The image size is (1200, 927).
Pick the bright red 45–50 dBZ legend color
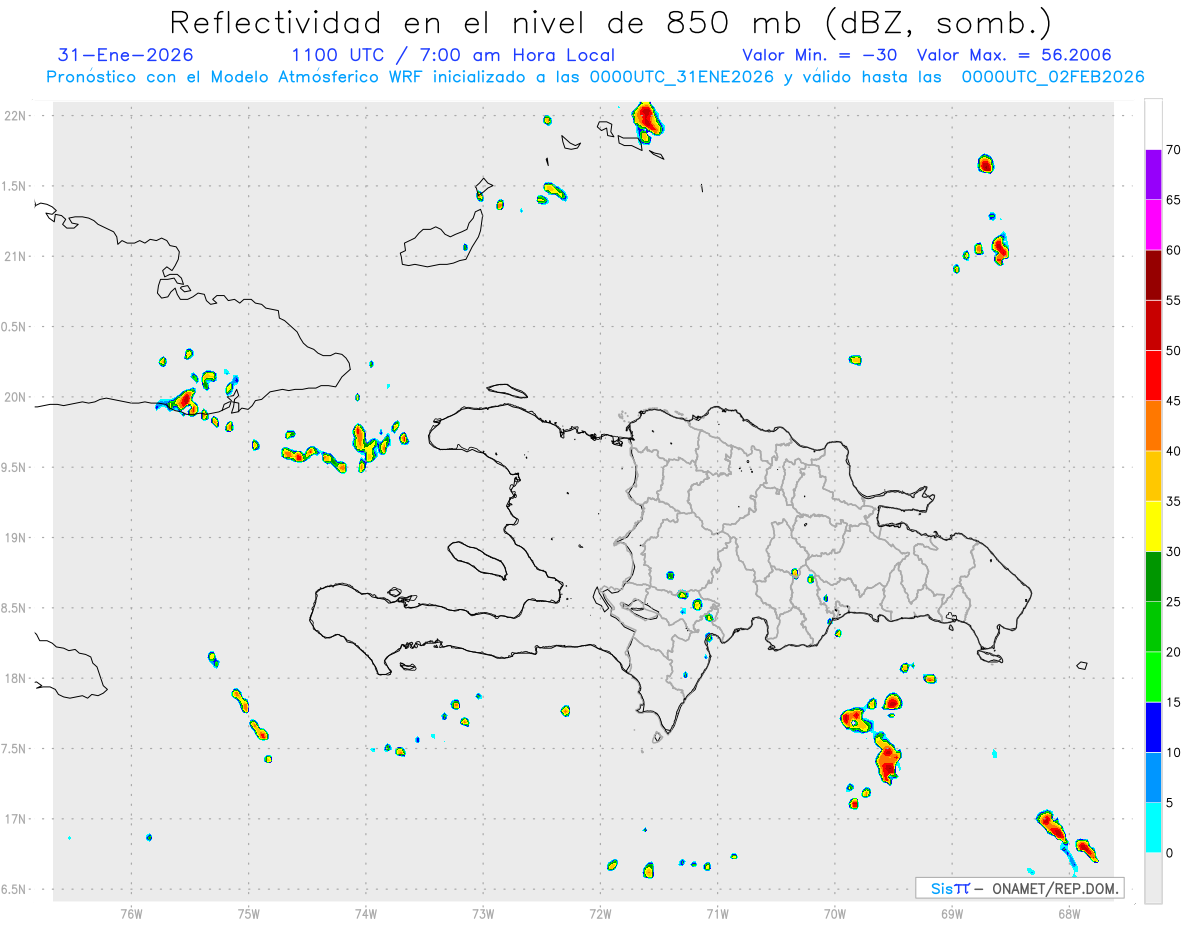[1153, 375]
